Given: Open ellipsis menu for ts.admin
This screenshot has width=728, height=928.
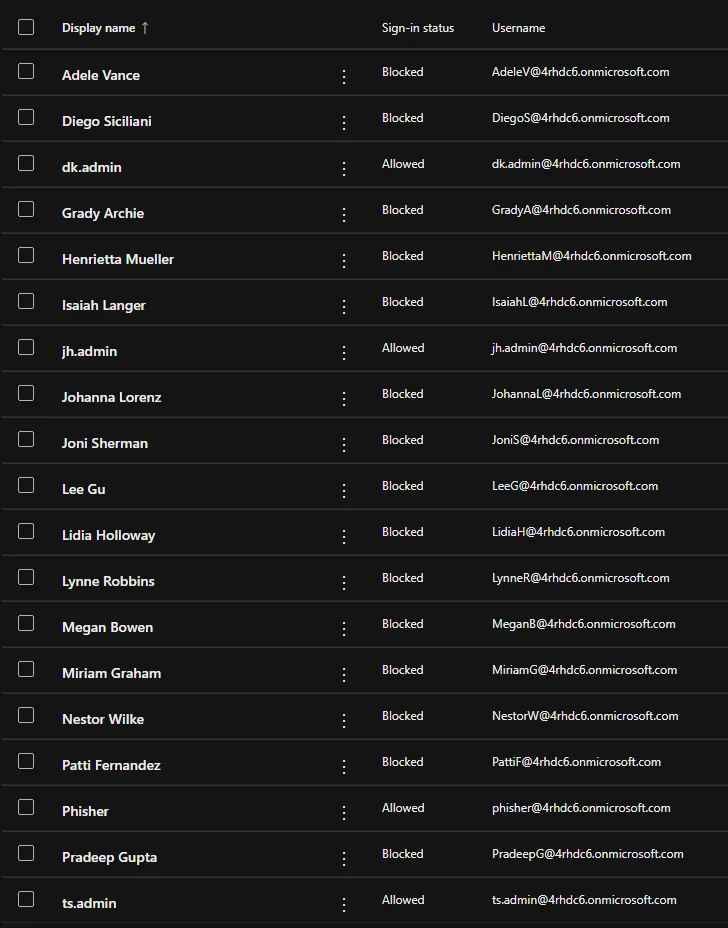Looking at the screenshot, I should 344,904.
